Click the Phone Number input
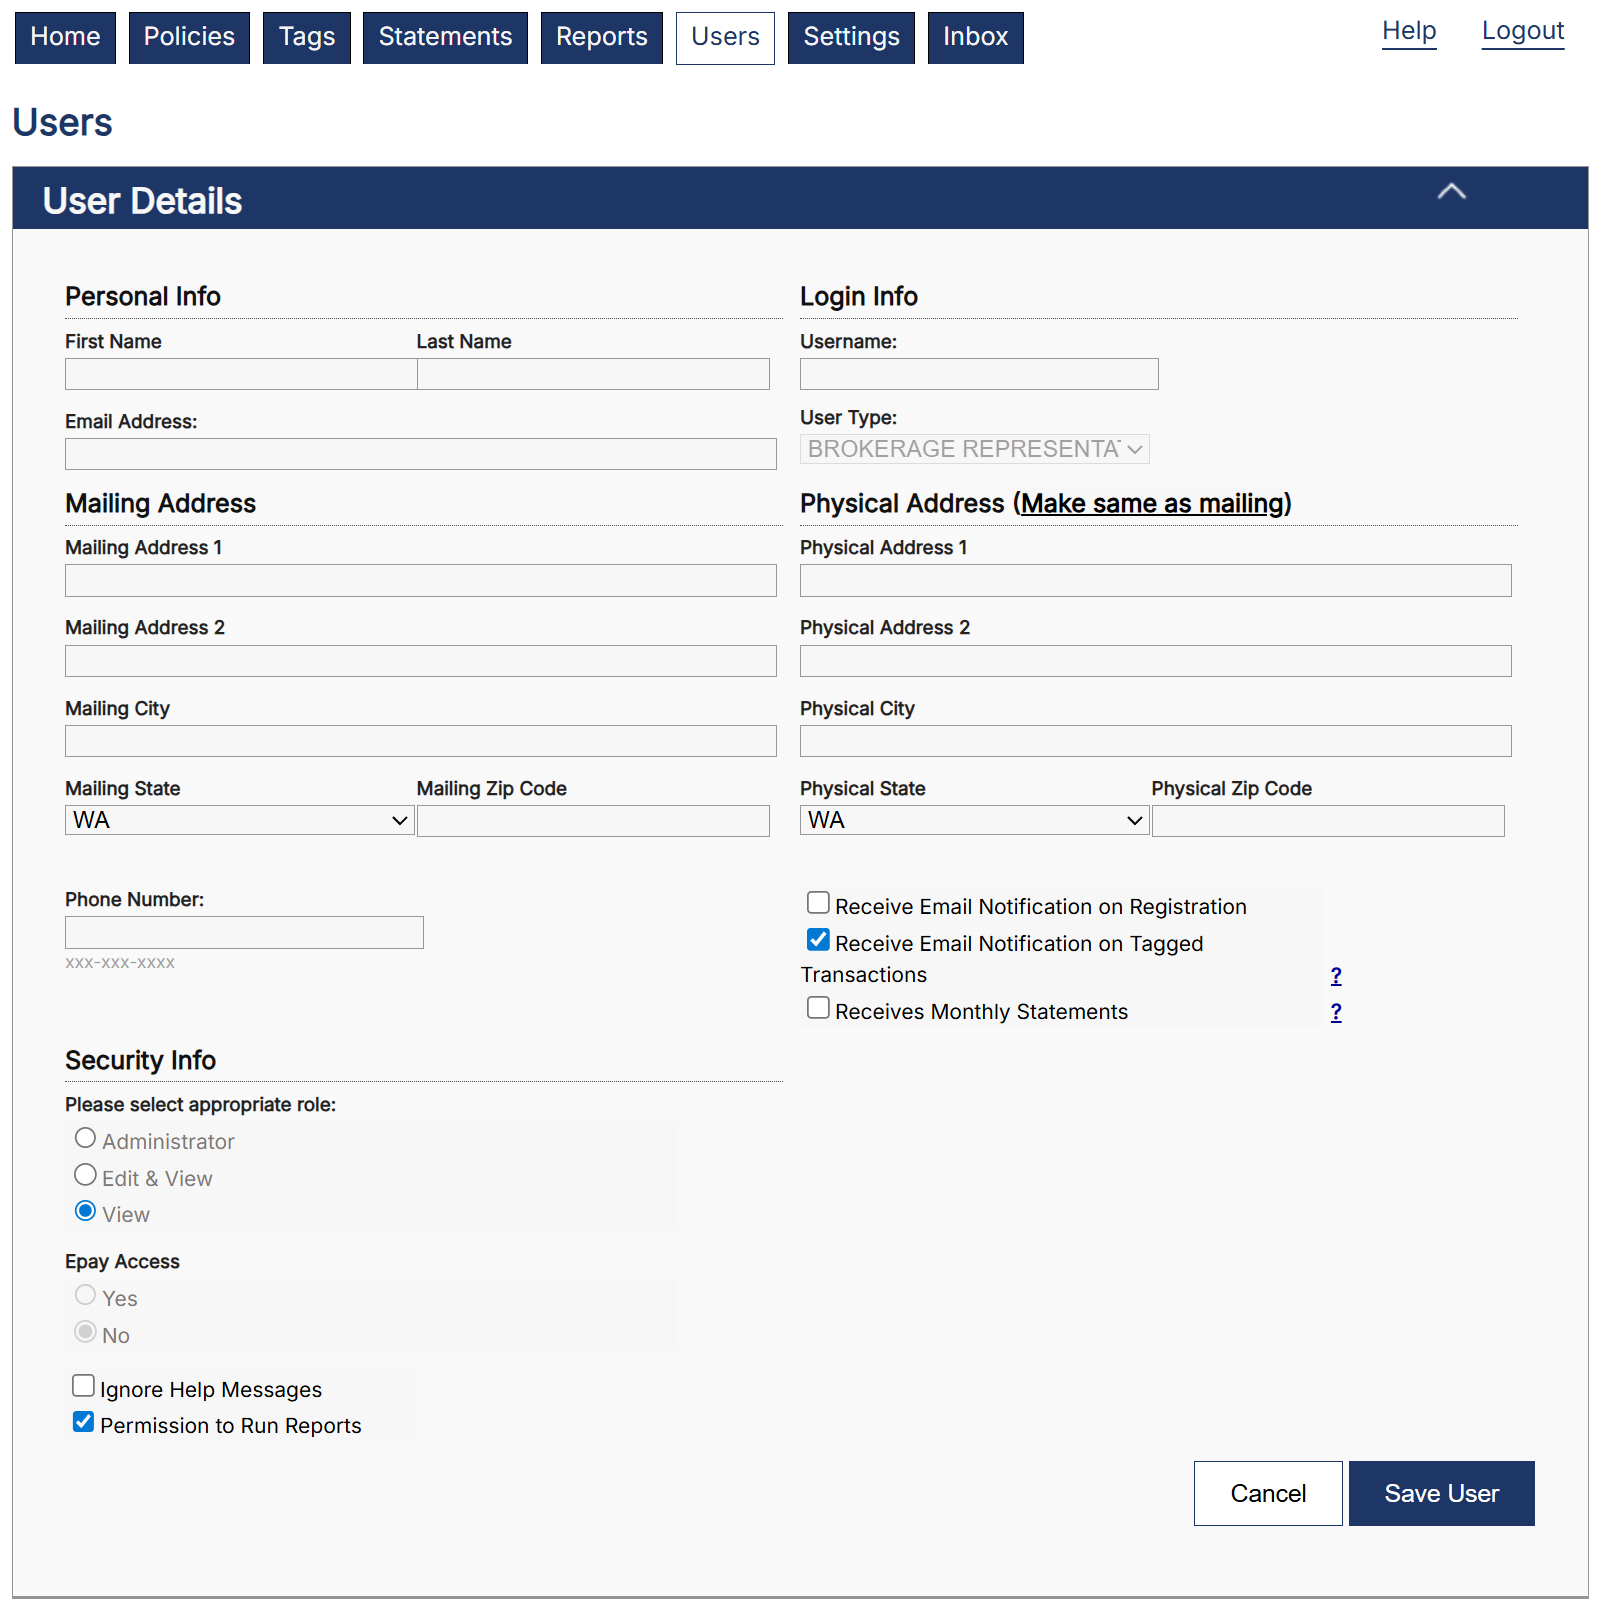Viewport: 1598px width, 1609px height. tap(244, 933)
